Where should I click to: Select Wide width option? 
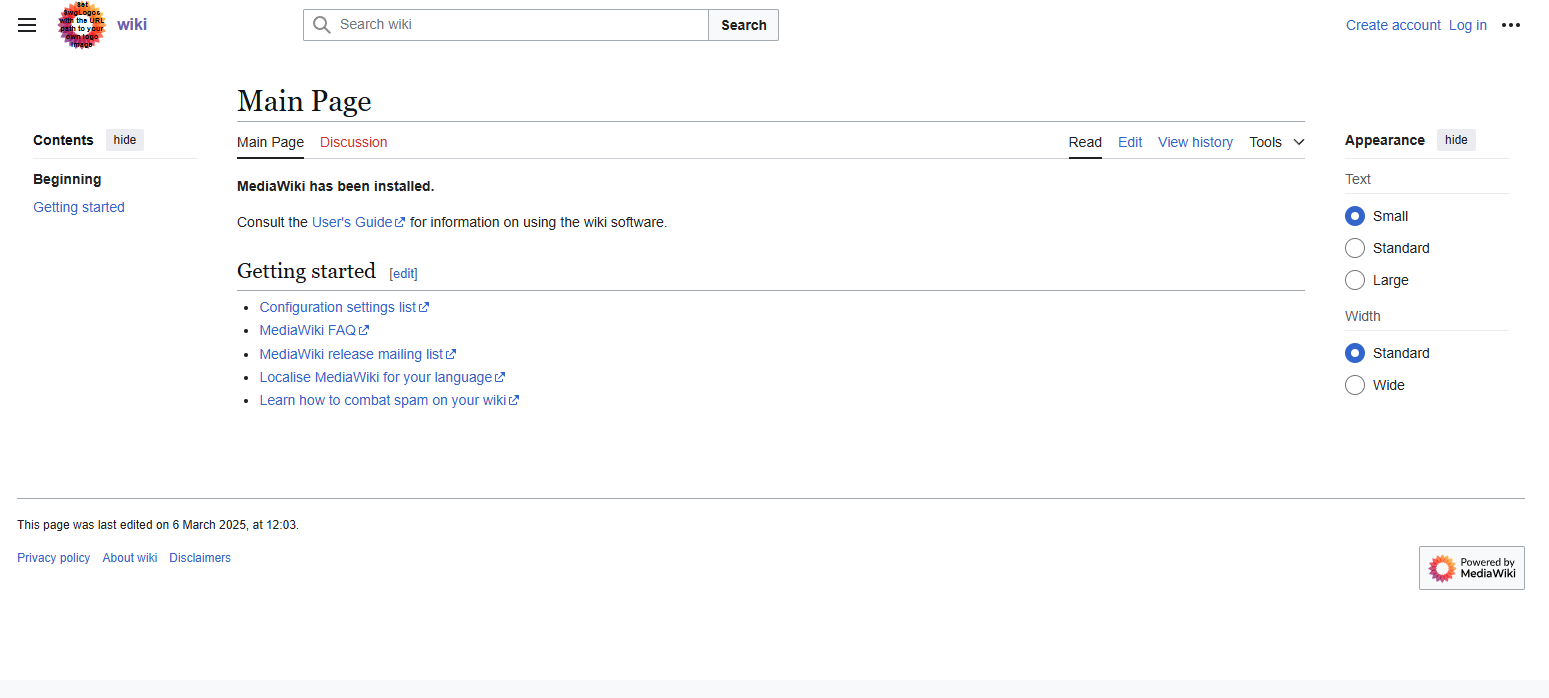coord(1355,385)
